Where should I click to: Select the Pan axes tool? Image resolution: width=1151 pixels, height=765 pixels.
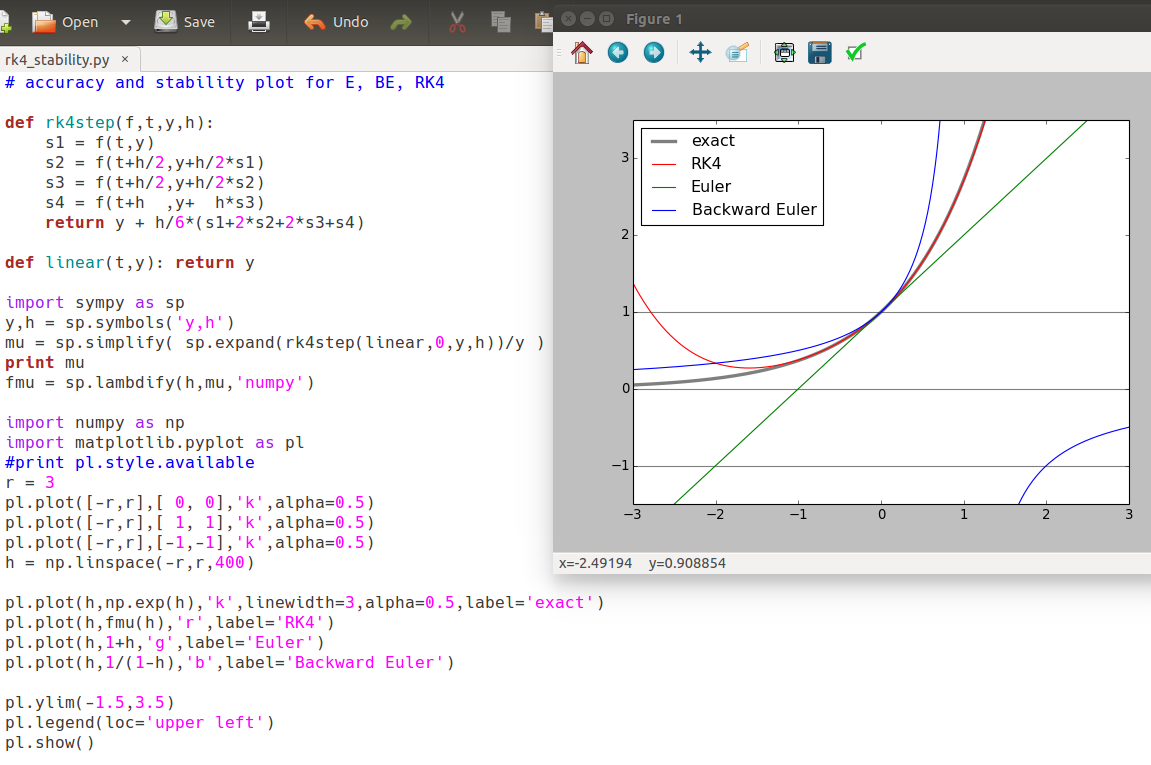point(700,52)
